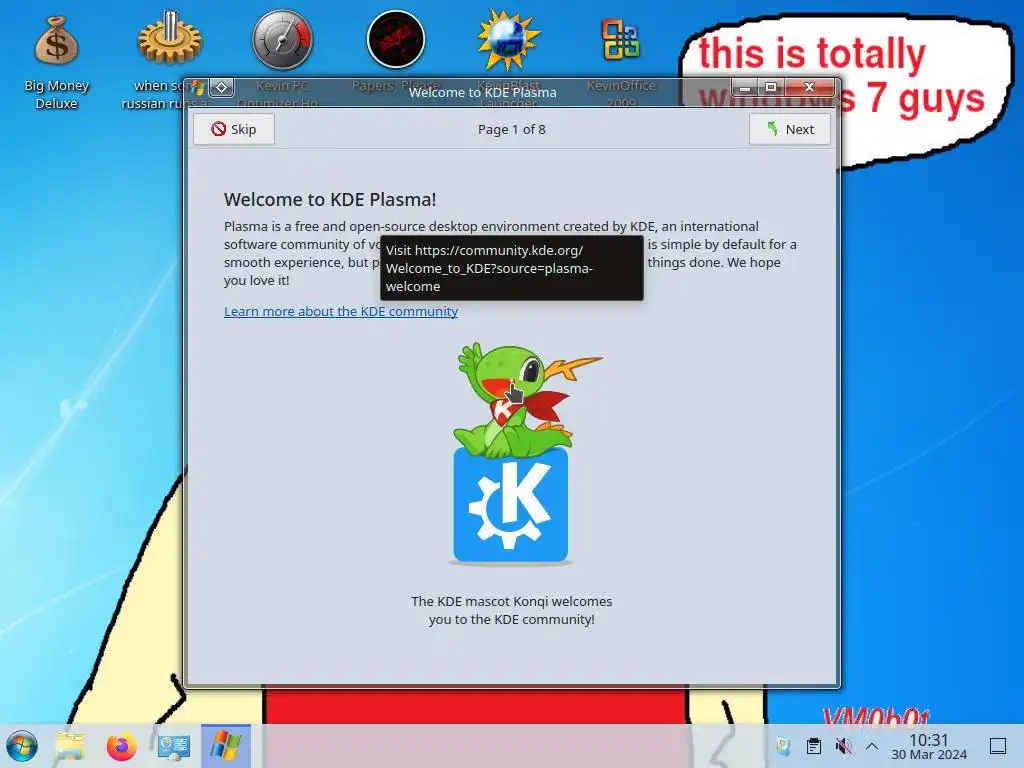
Task: Close the Welcome to KDE Plasma window
Action: click(x=810, y=87)
